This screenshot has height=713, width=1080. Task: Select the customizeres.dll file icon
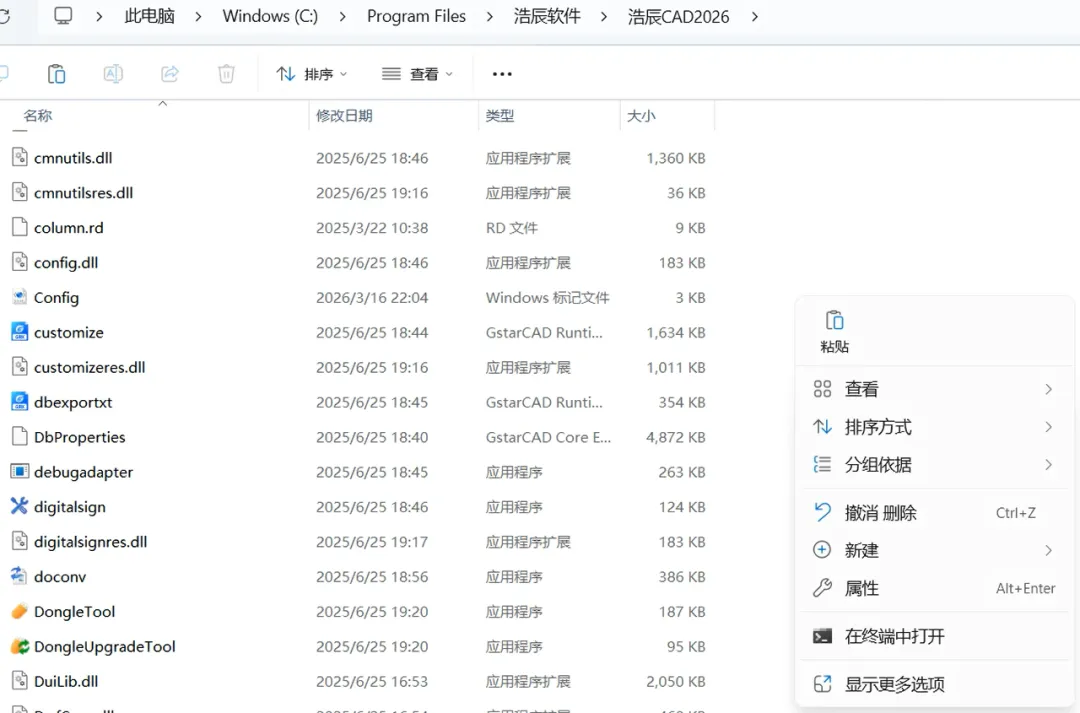tap(19, 367)
